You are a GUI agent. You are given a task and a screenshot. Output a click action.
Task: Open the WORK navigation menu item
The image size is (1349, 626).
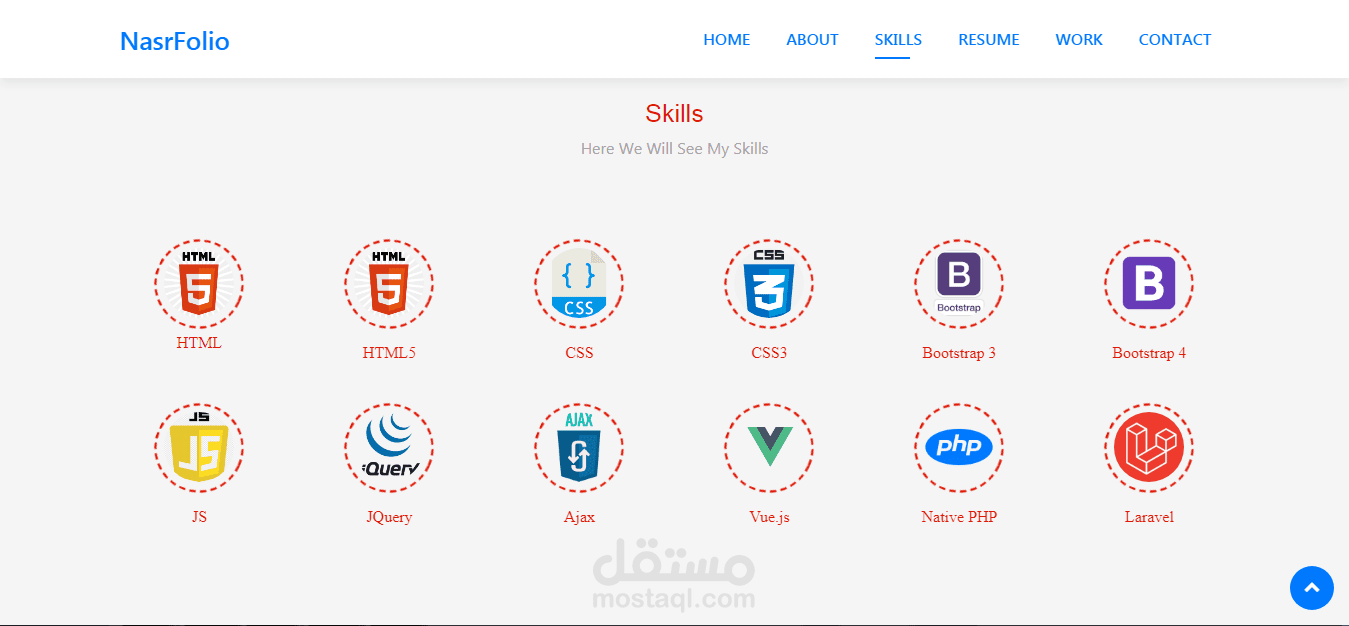tap(1078, 39)
